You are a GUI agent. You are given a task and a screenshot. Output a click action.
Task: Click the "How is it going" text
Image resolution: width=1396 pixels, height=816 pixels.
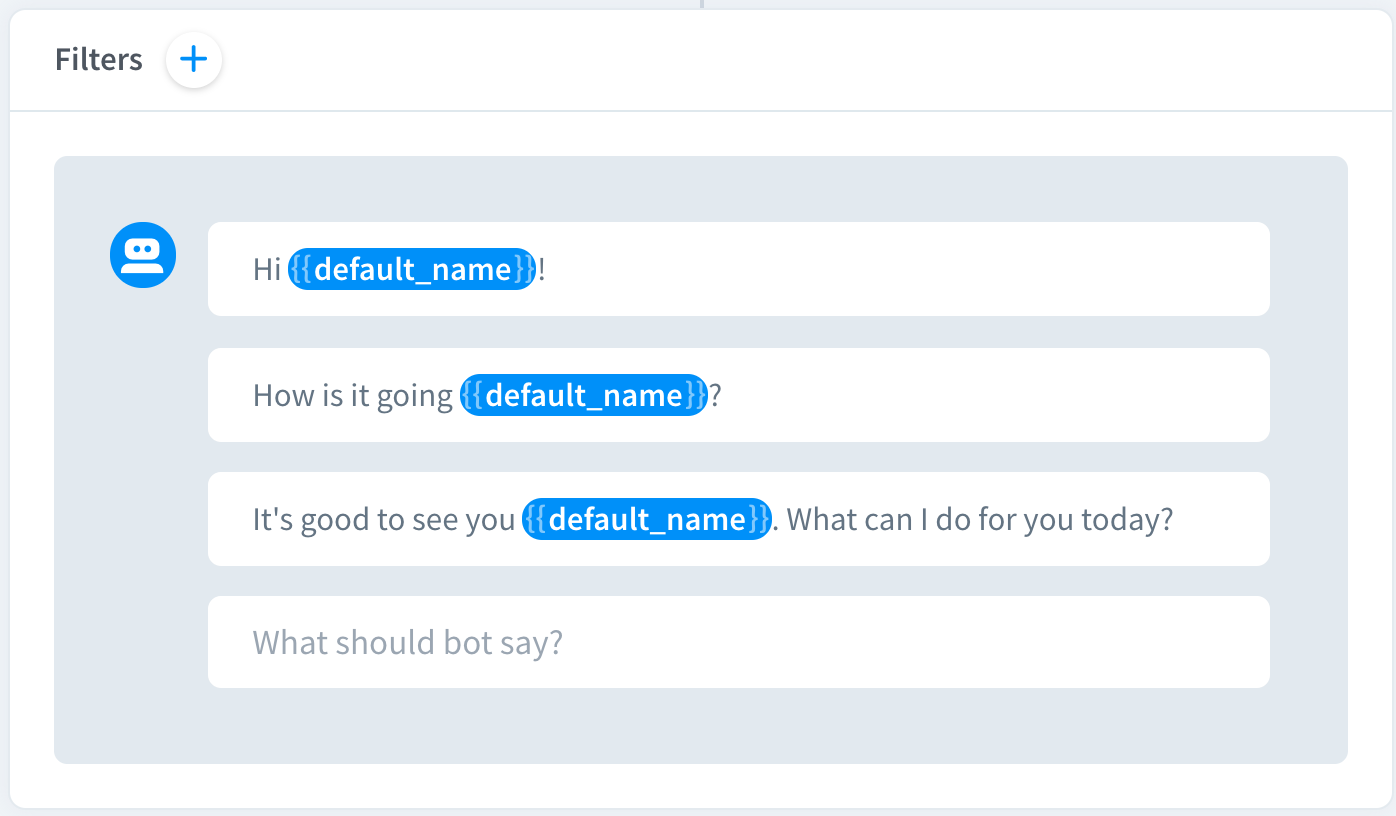coord(352,395)
